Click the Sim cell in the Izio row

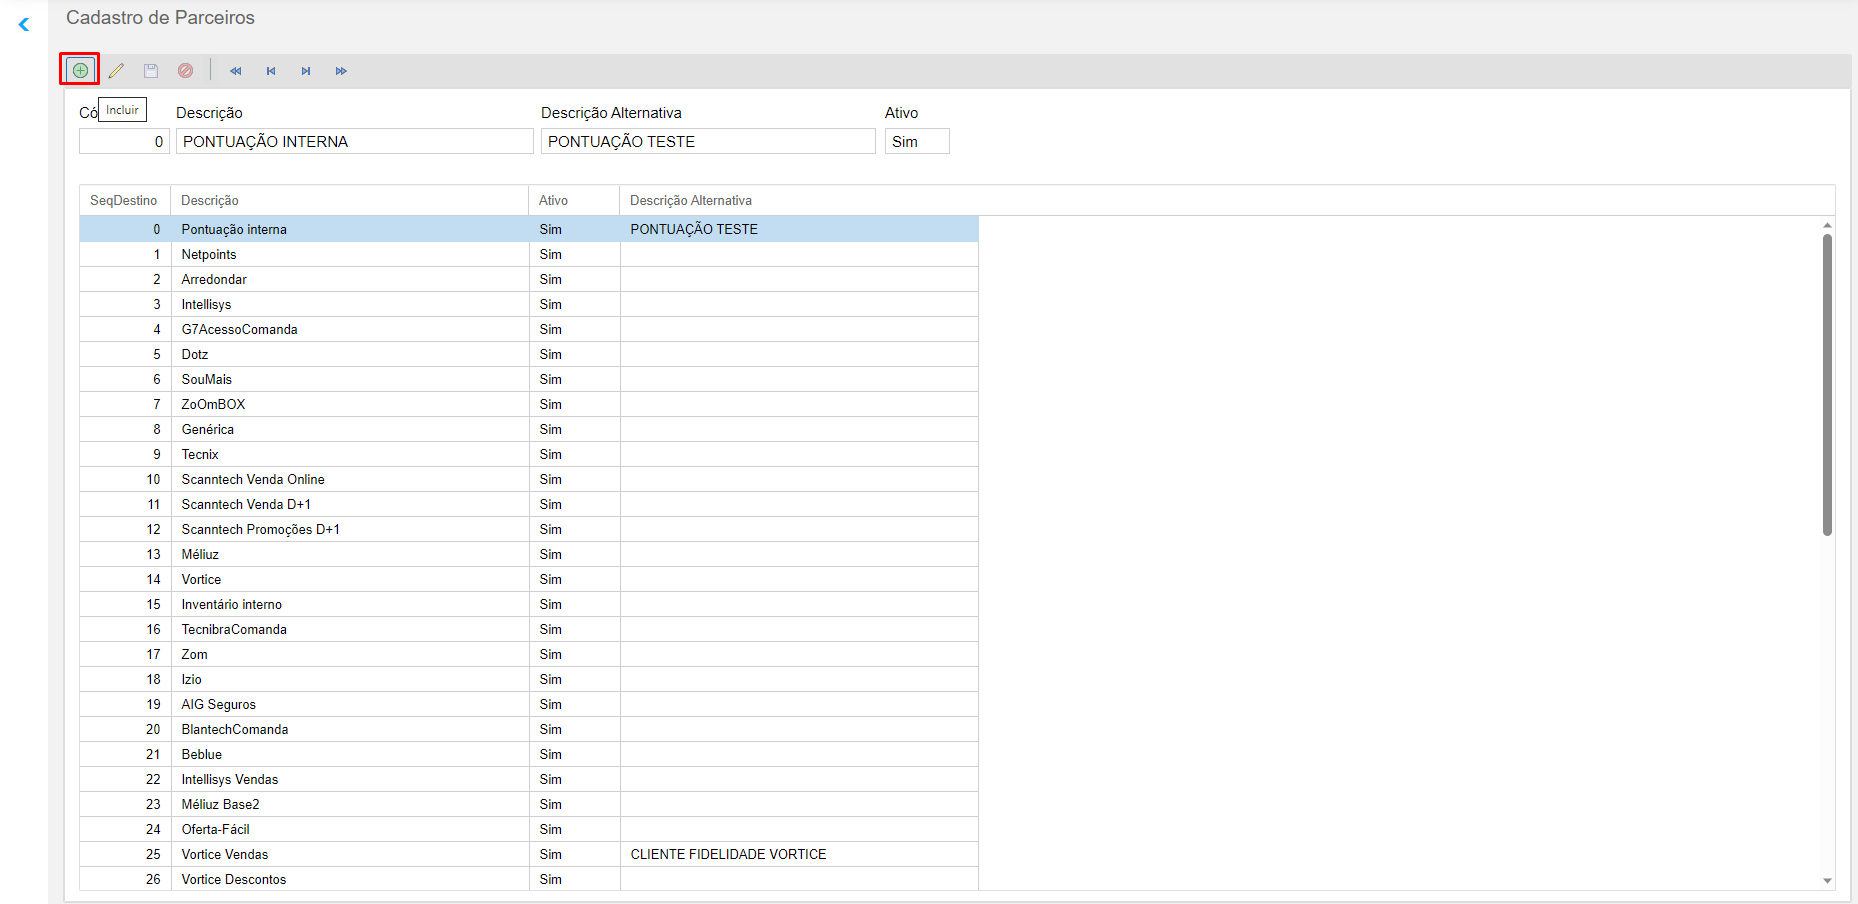[x=574, y=679]
